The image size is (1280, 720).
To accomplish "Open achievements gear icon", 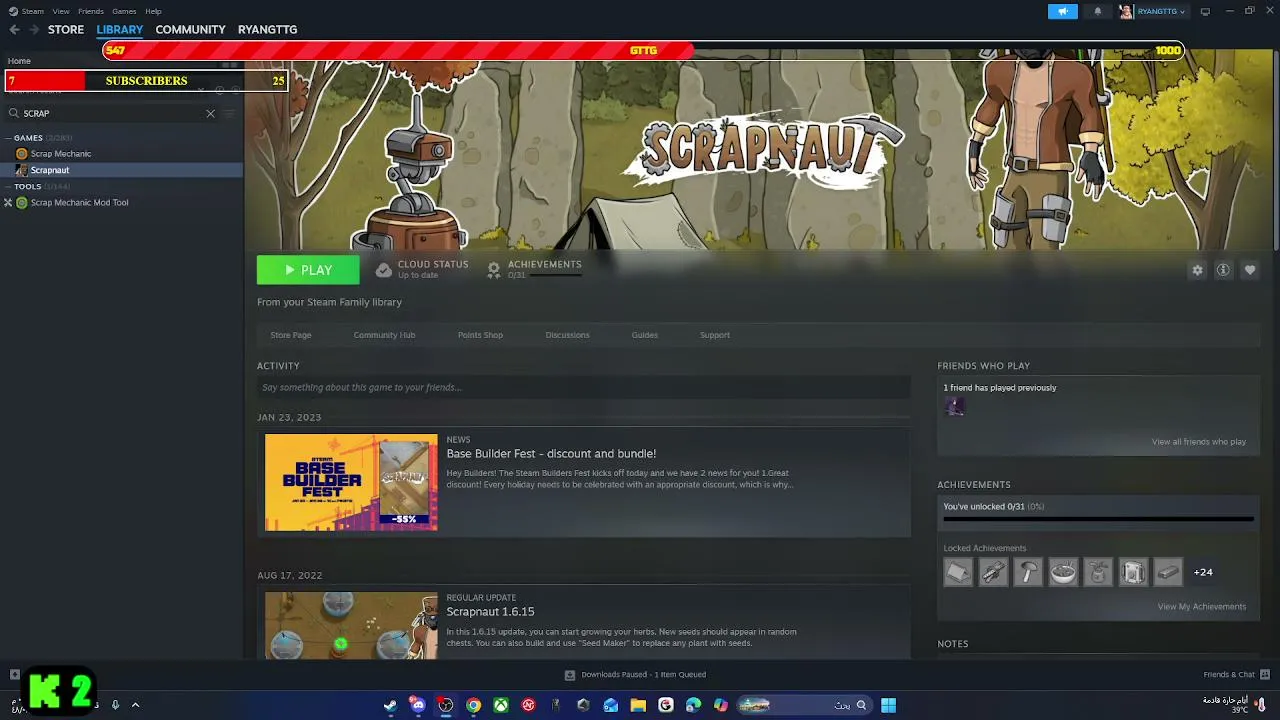I will coord(493,270).
